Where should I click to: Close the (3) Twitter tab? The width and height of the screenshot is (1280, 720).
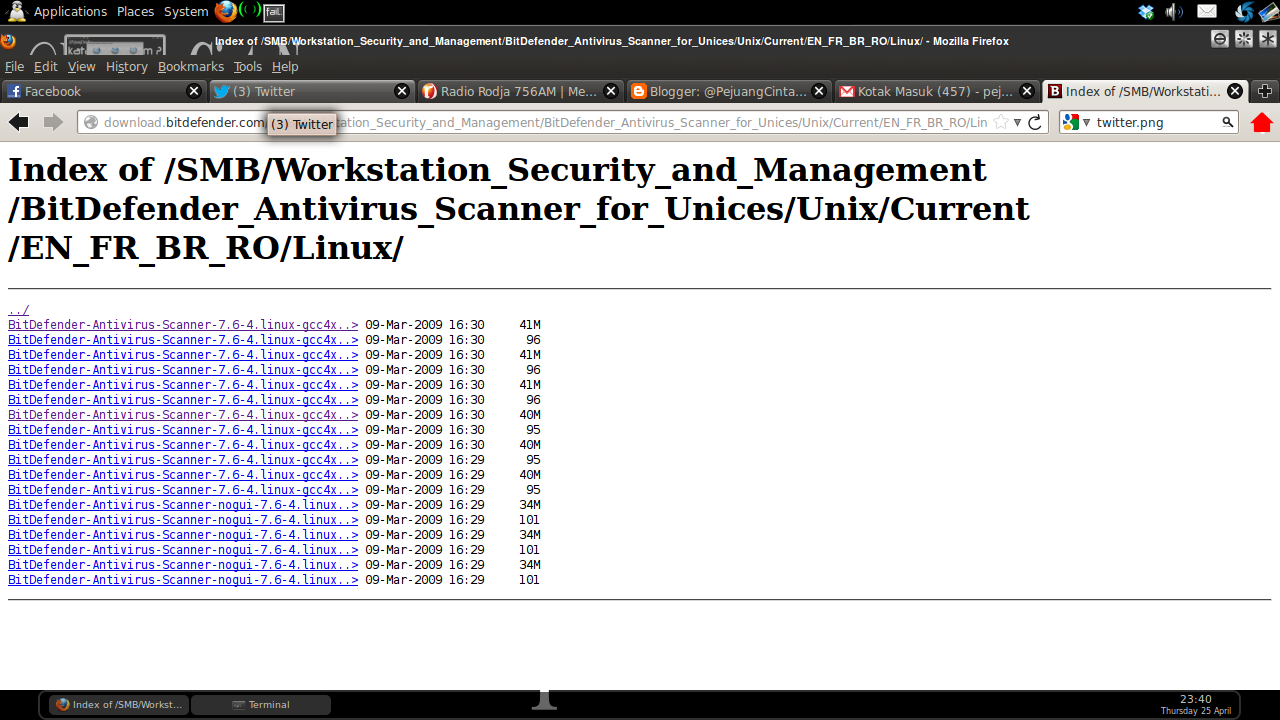(x=402, y=91)
